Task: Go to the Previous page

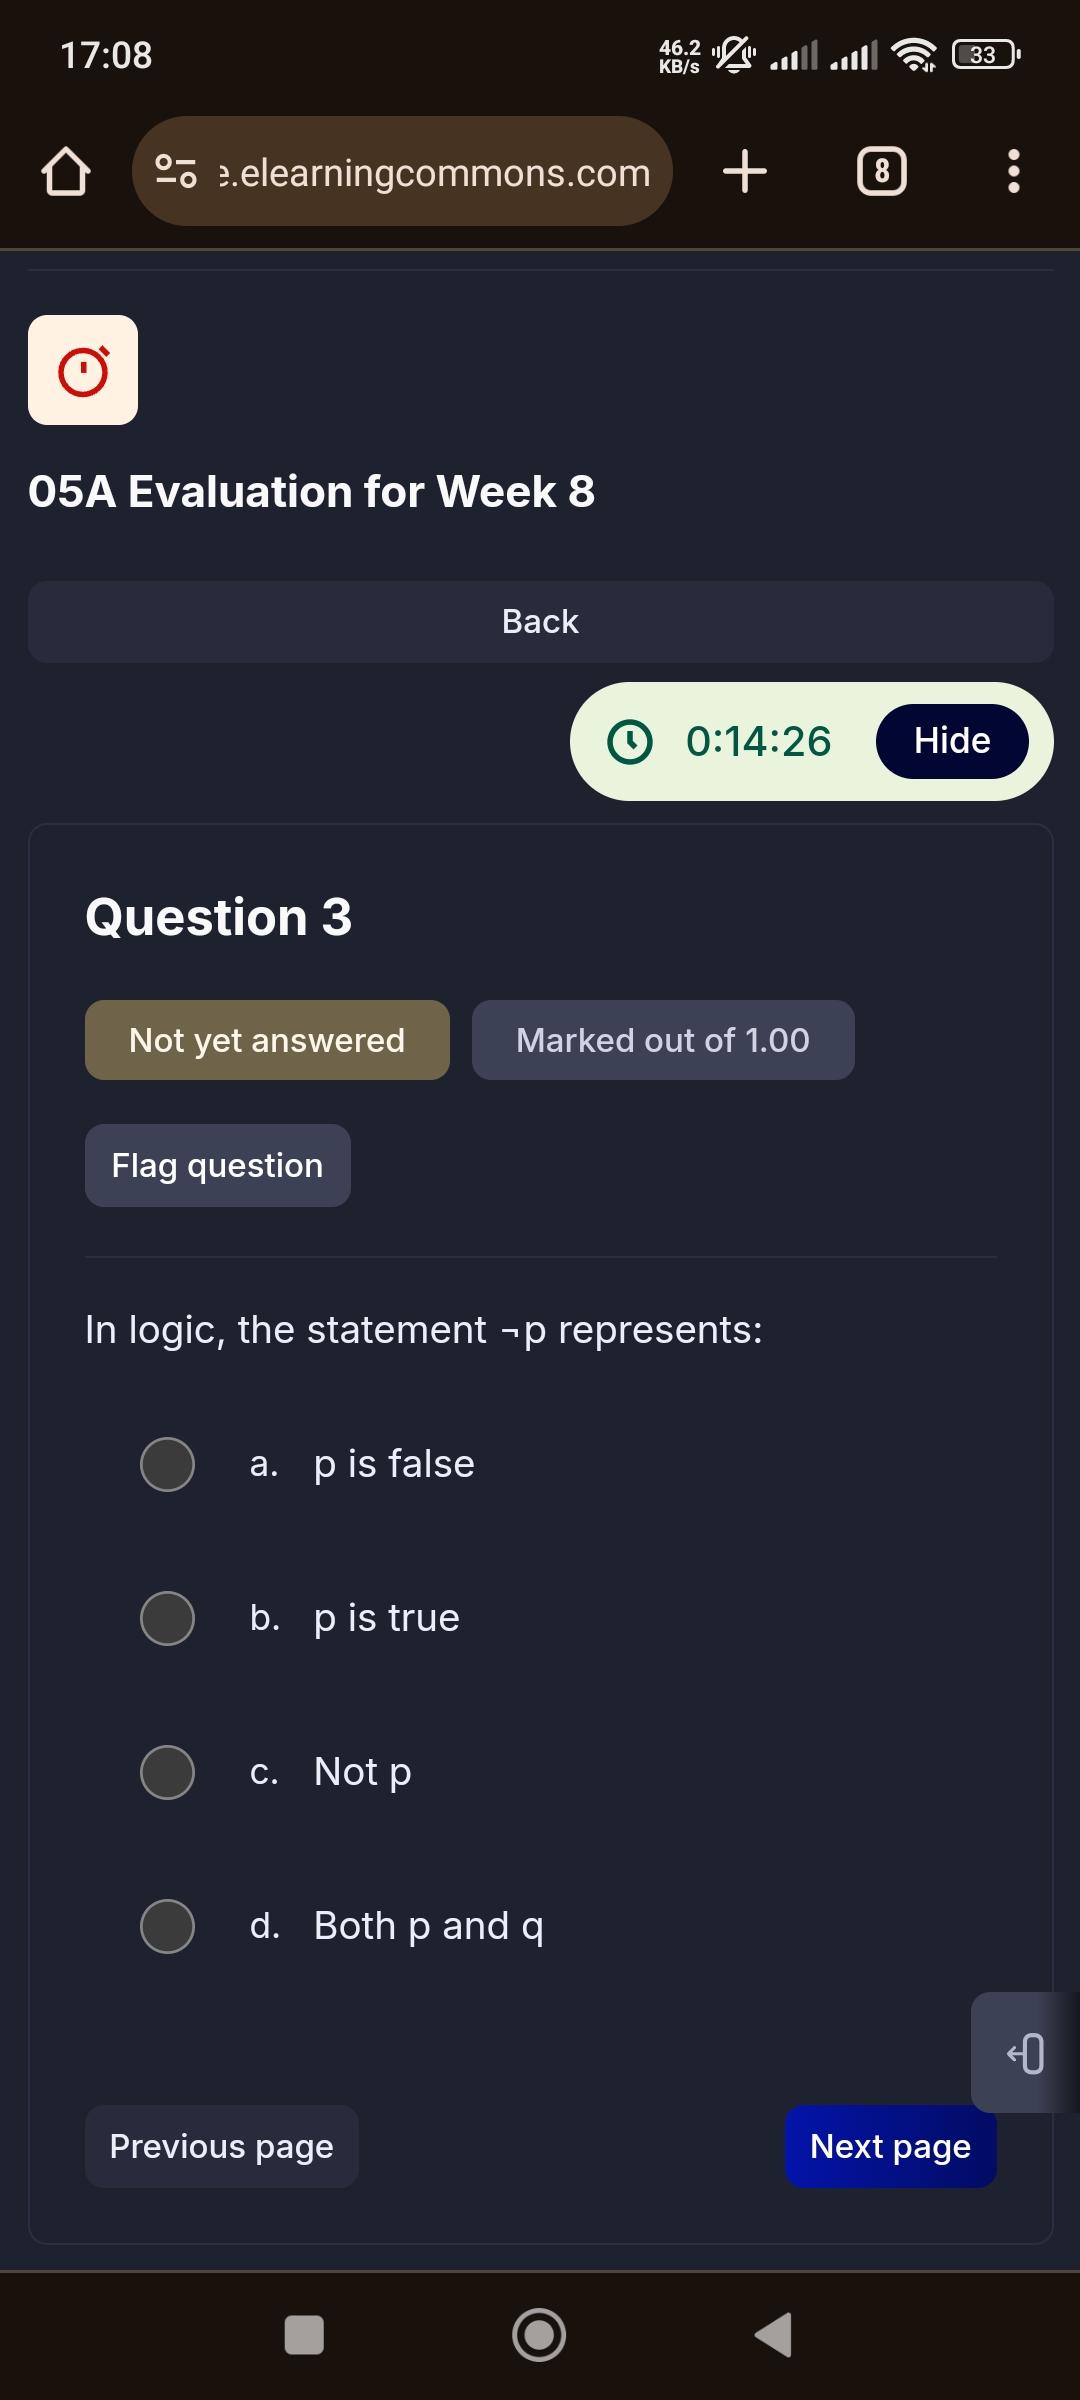Action: [221, 2146]
